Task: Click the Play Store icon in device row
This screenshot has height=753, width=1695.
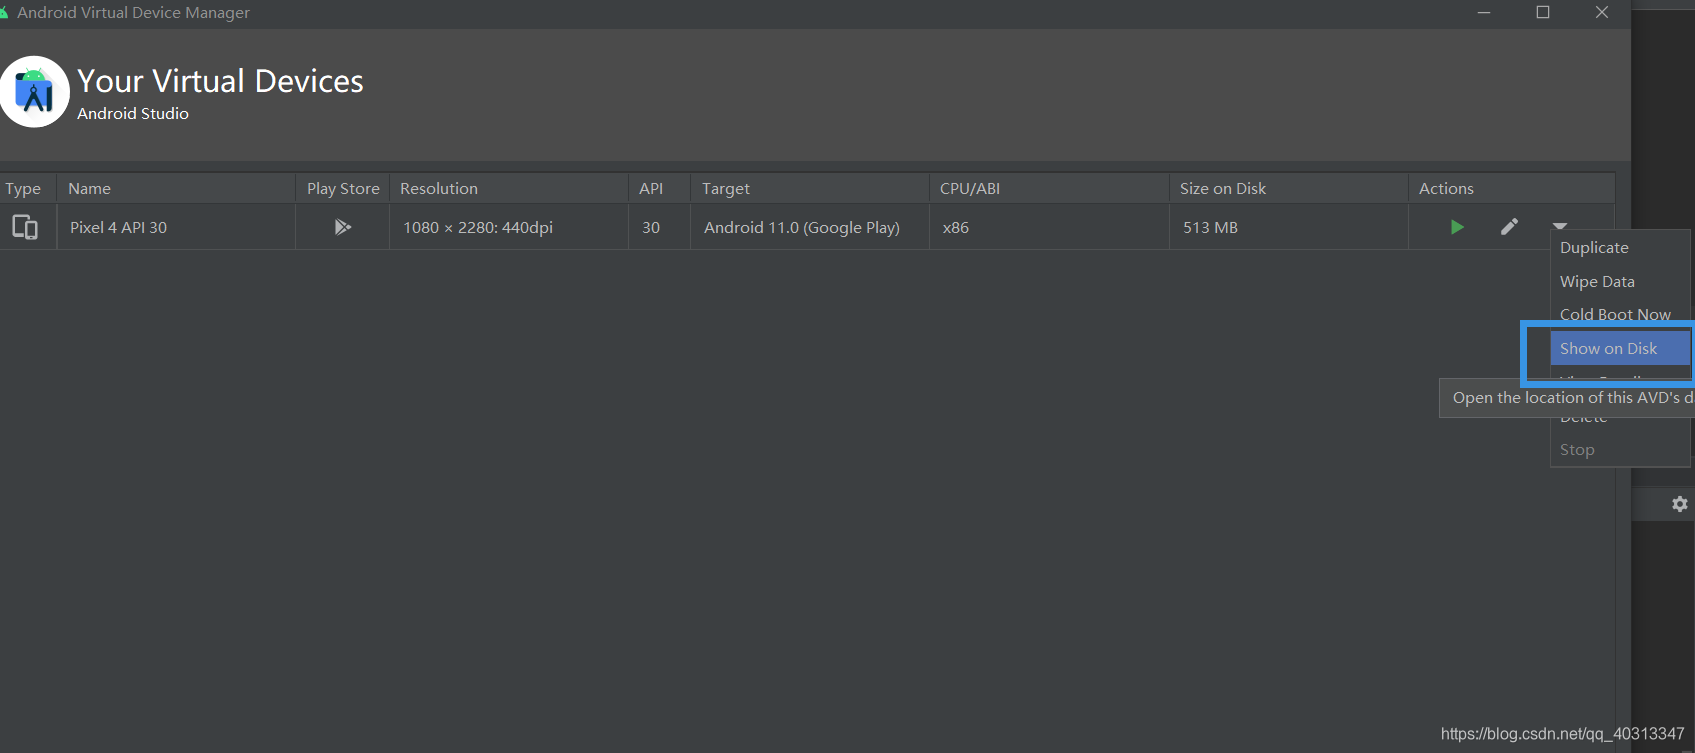Action: [x=342, y=227]
